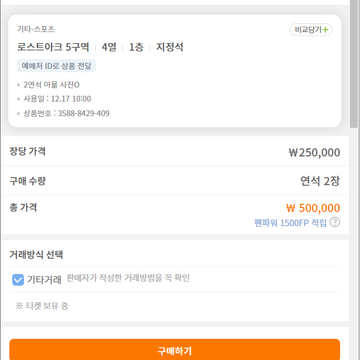Click the green plus icon in 비교담기

click(325, 30)
